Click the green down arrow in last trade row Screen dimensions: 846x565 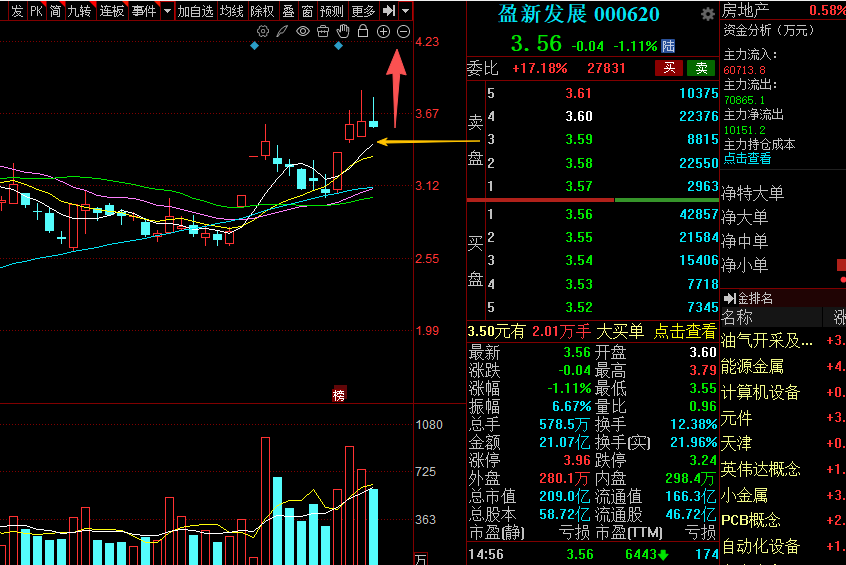(663, 554)
